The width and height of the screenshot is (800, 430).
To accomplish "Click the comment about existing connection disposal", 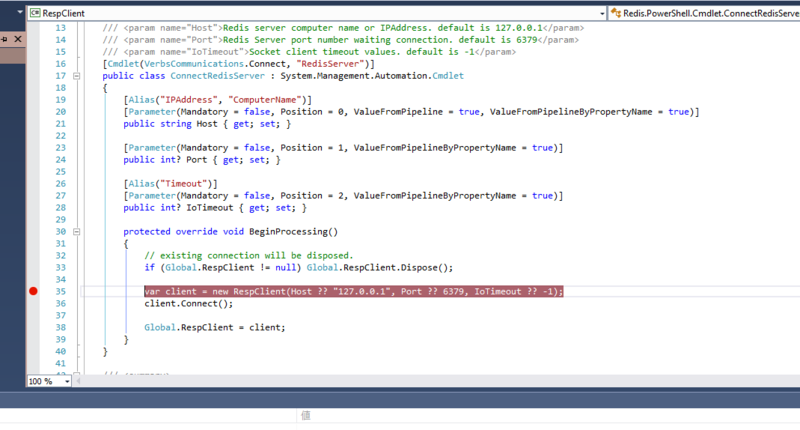I will pos(248,256).
